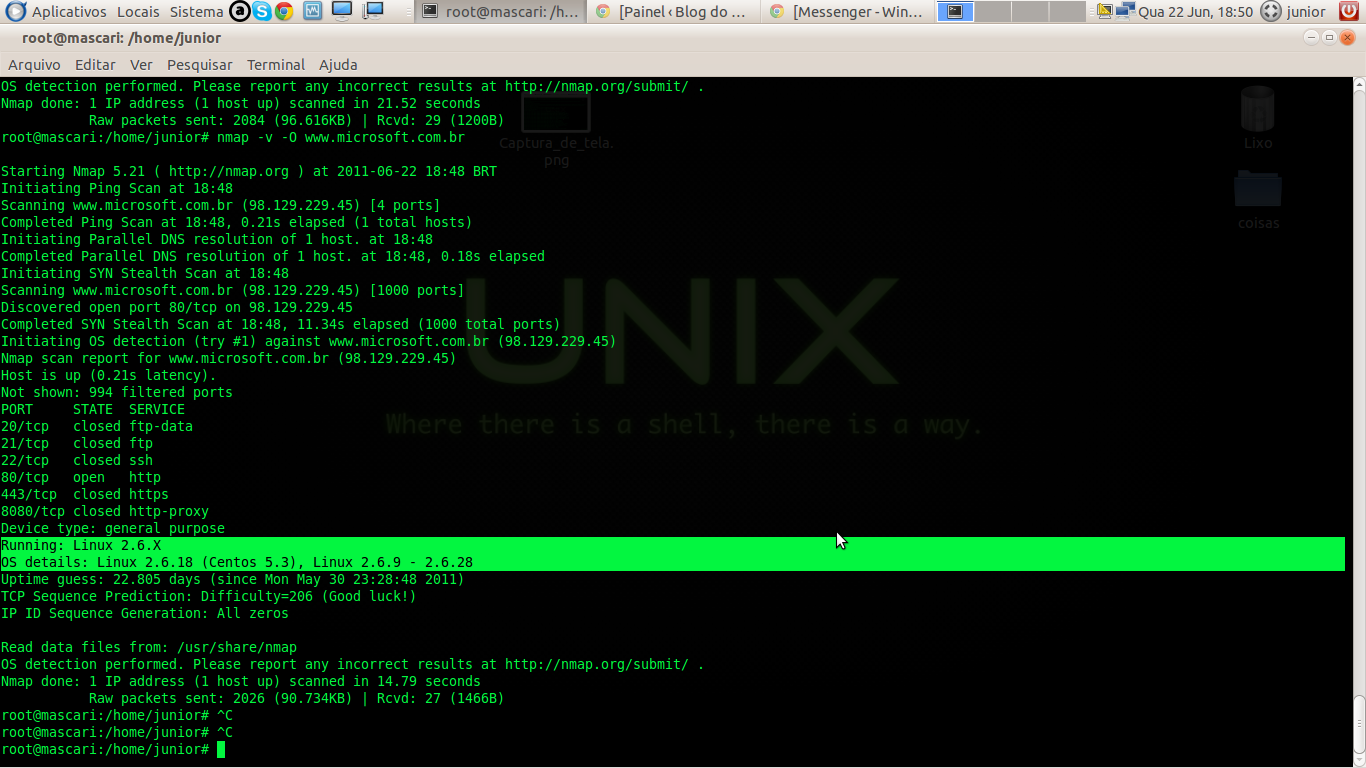Click the network computers tray icon
Image resolution: width=1366 pixels, height=768 pixels.
click(x=1124, y=11)
